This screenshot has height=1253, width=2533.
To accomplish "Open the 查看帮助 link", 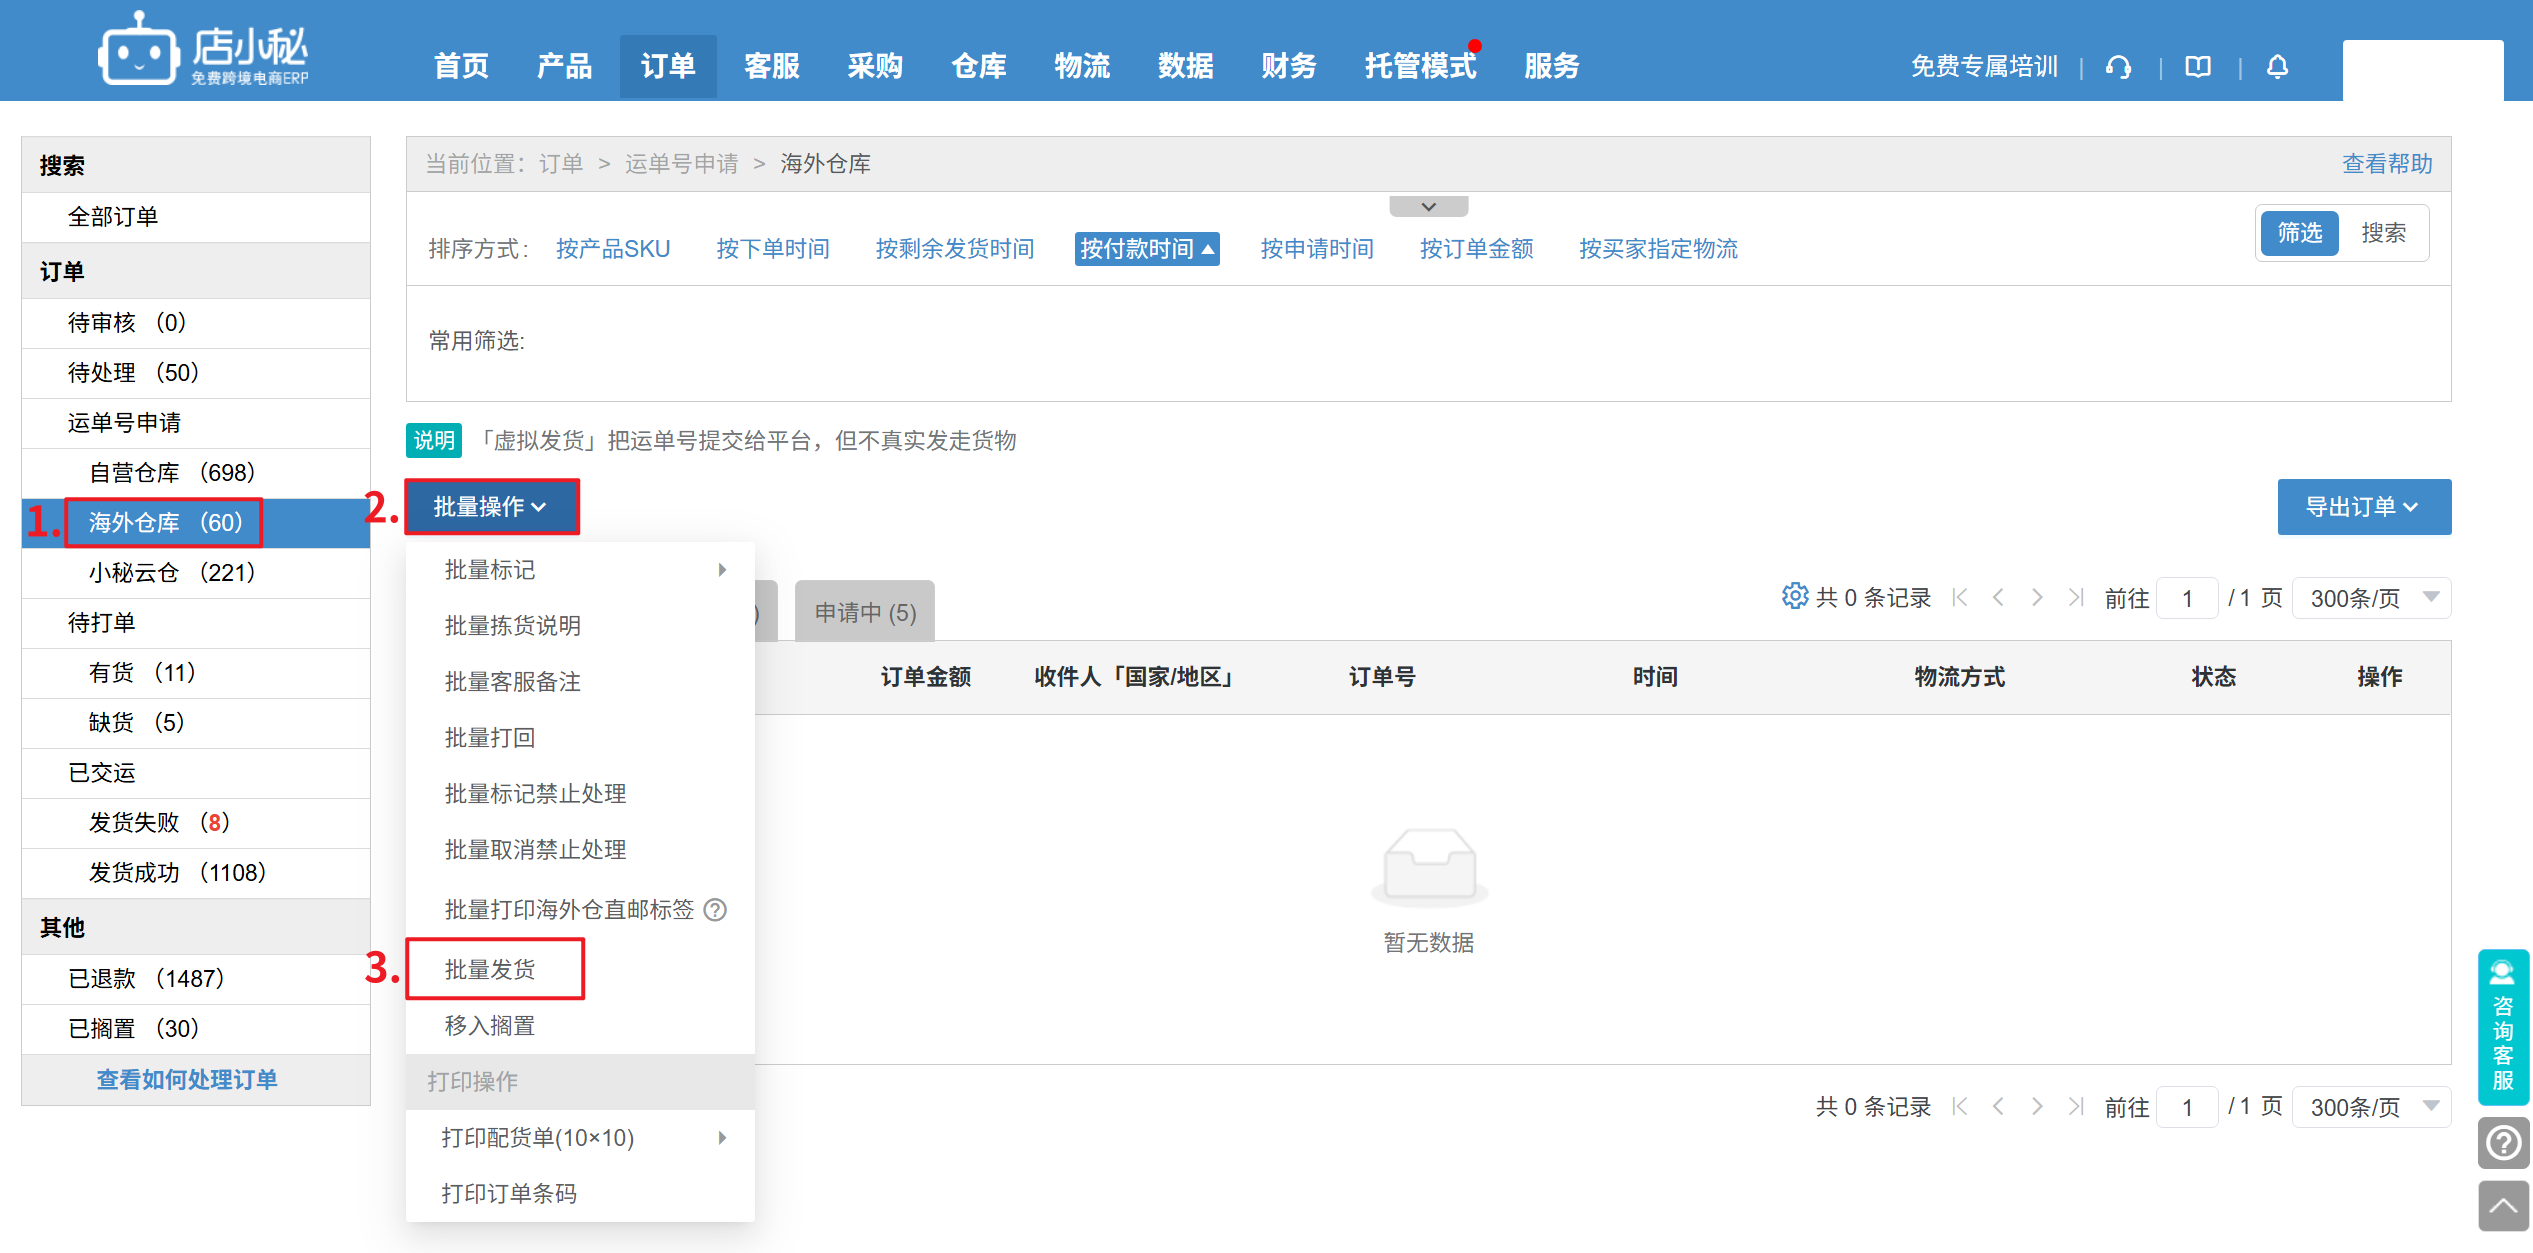I will [2386, 164].
